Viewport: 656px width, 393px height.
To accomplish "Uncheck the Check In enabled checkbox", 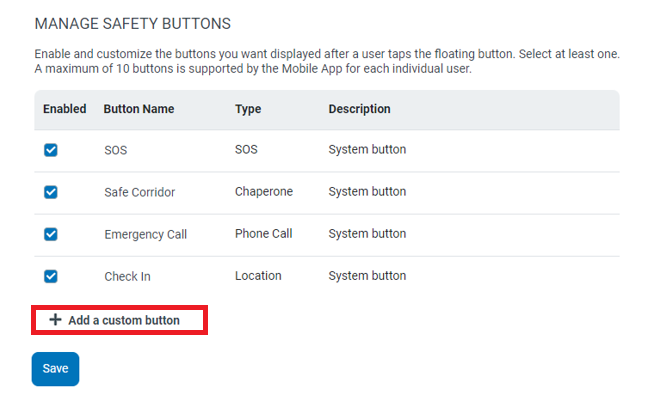I will (x=51, y=276).
